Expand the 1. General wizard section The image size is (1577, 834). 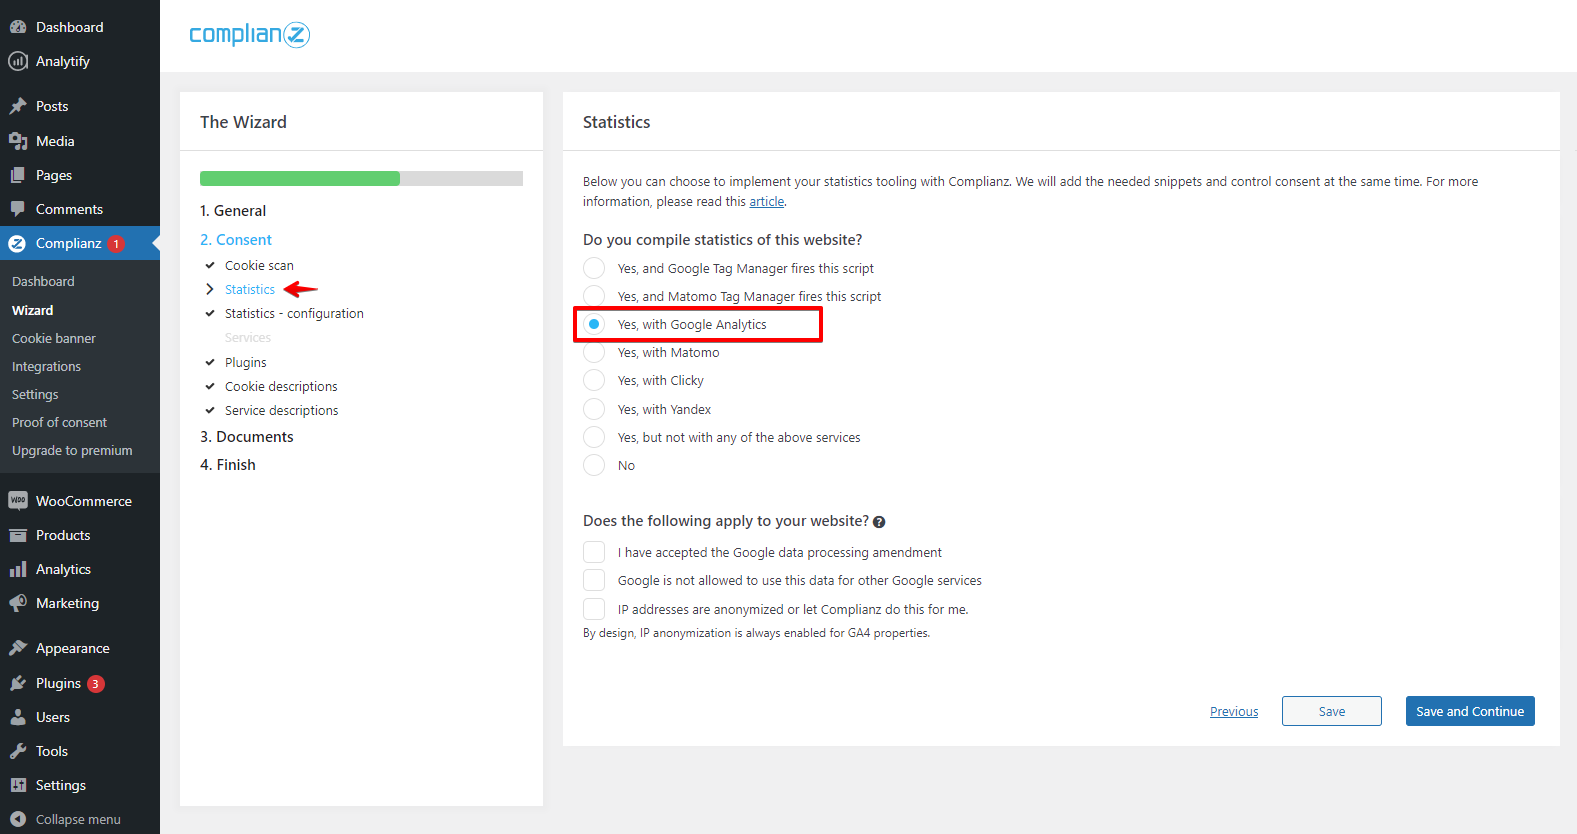pos(233,211)
